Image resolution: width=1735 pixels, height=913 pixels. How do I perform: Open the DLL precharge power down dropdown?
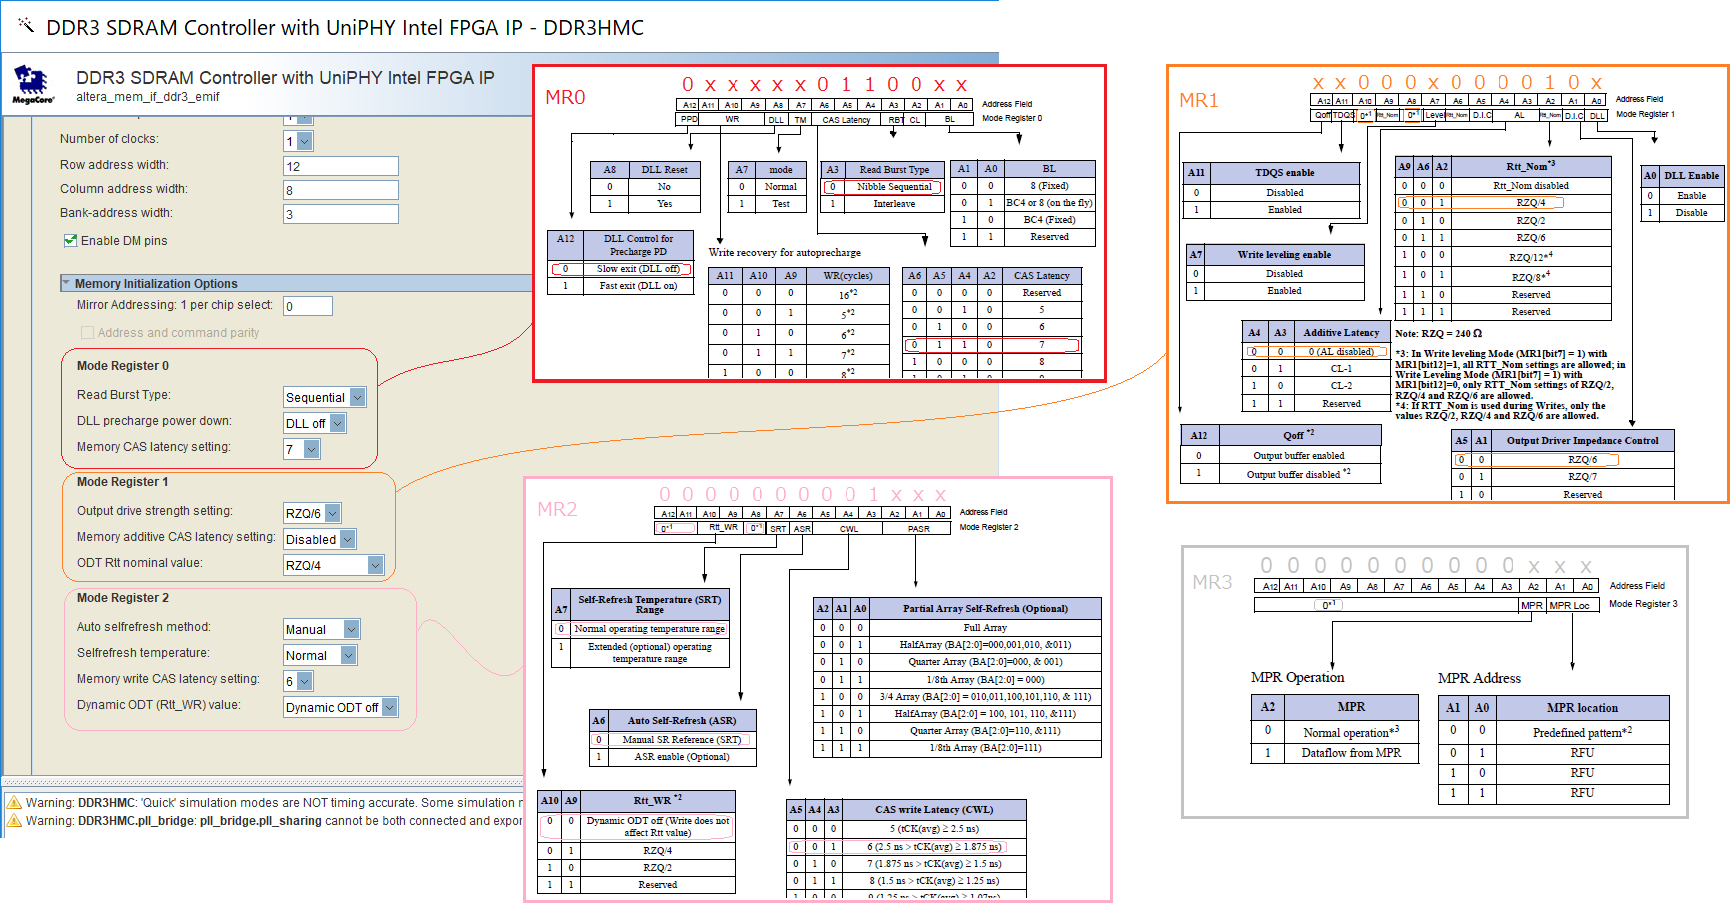pos(337,423)
